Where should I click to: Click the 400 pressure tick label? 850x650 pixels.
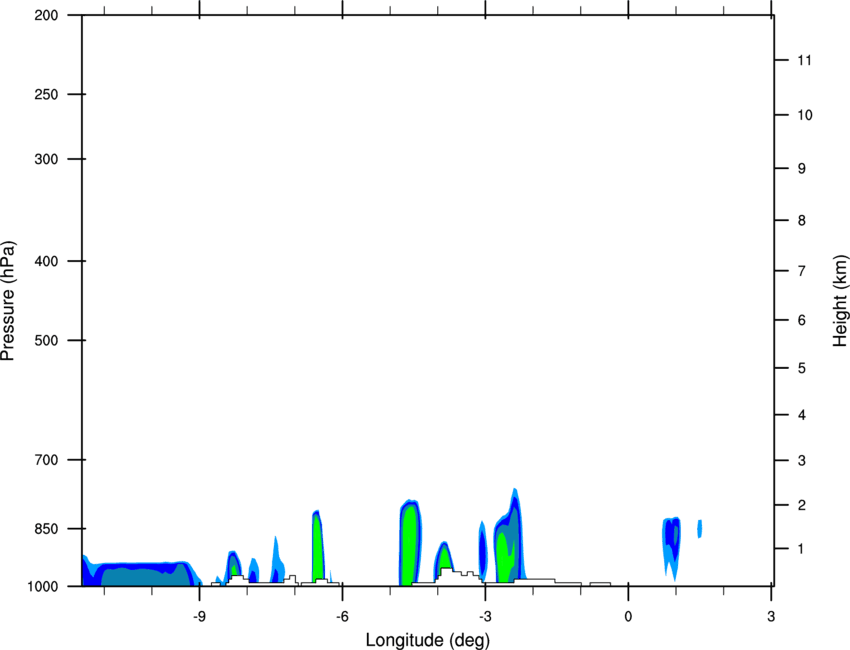point(46,261)
